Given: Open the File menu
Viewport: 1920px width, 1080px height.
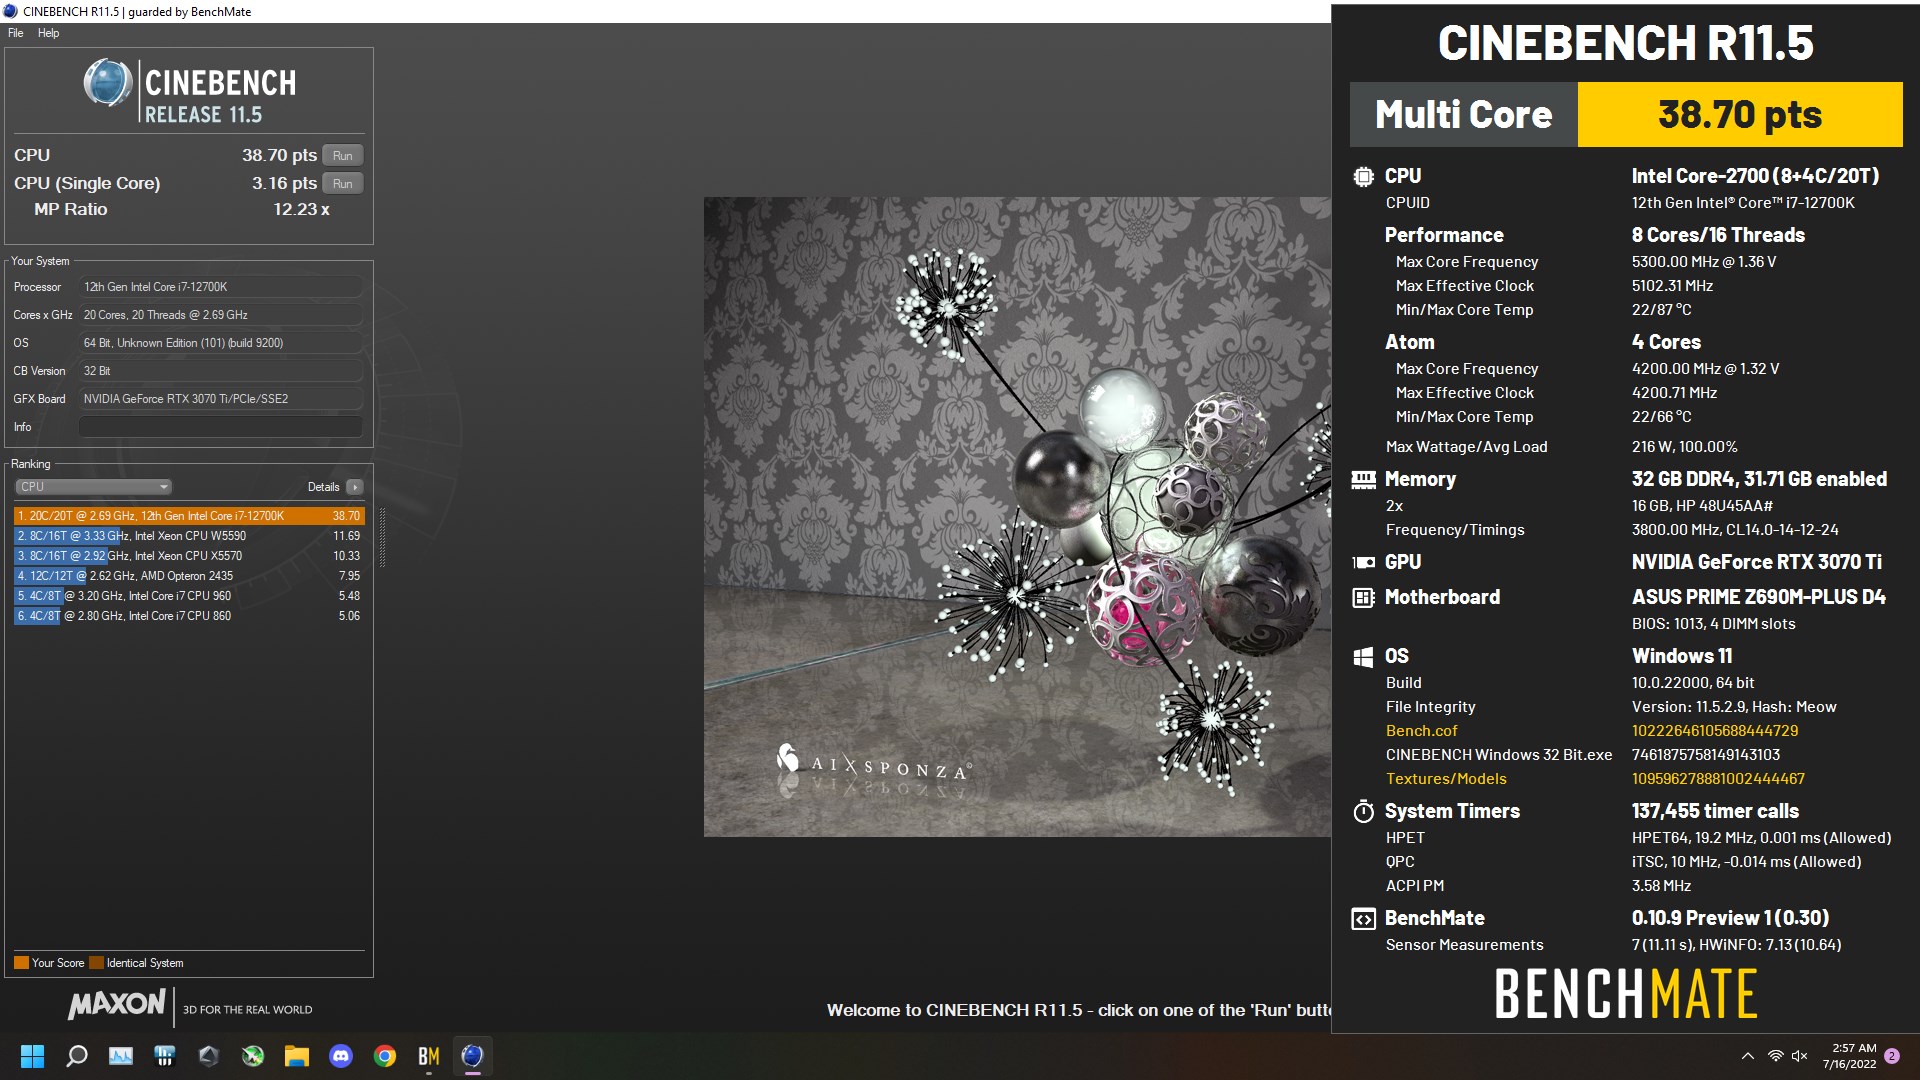Looking at the screenshot, I should 15,33.
